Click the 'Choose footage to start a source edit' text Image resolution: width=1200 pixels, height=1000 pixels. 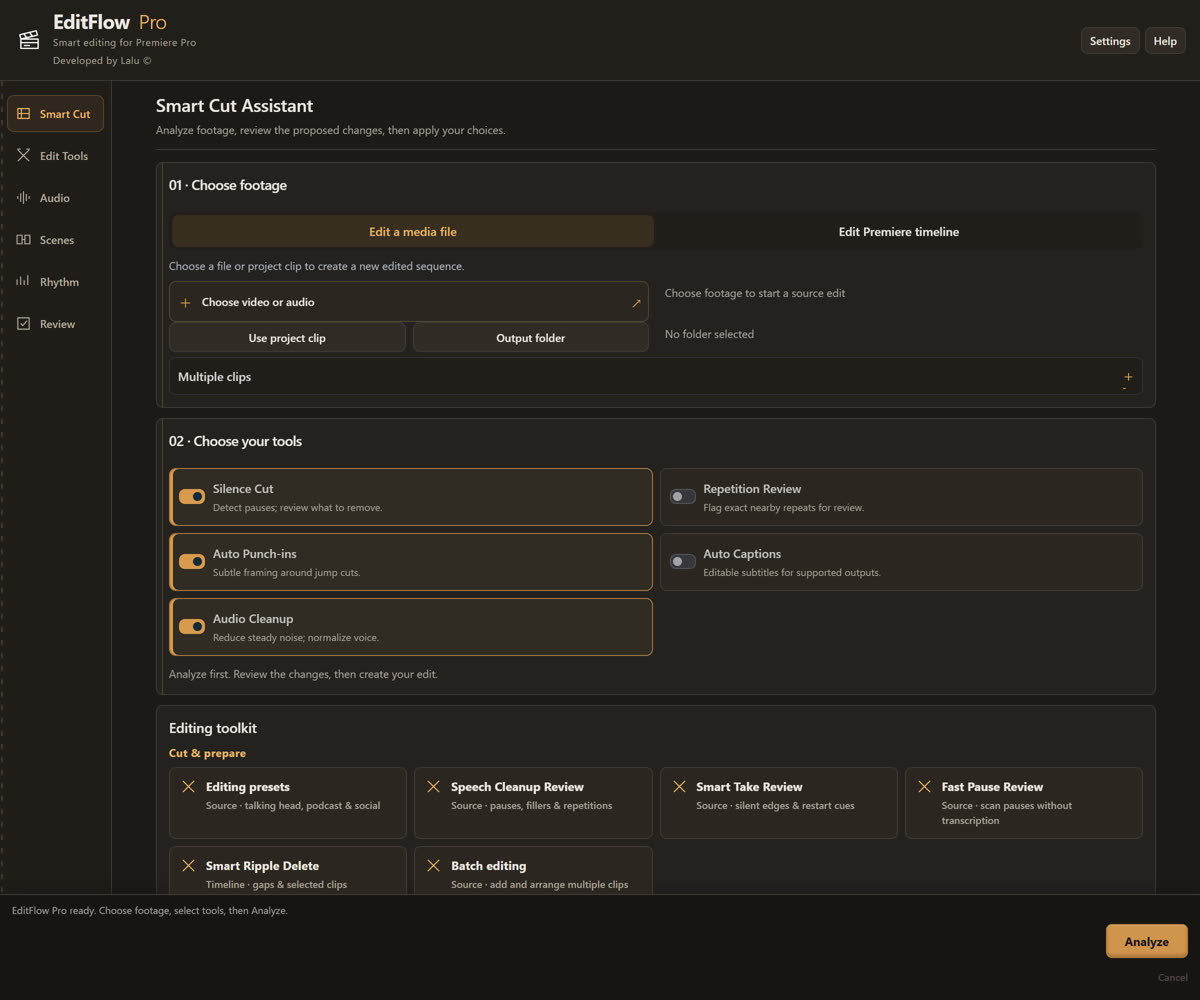pyautogui.click(x=755, y=293)
